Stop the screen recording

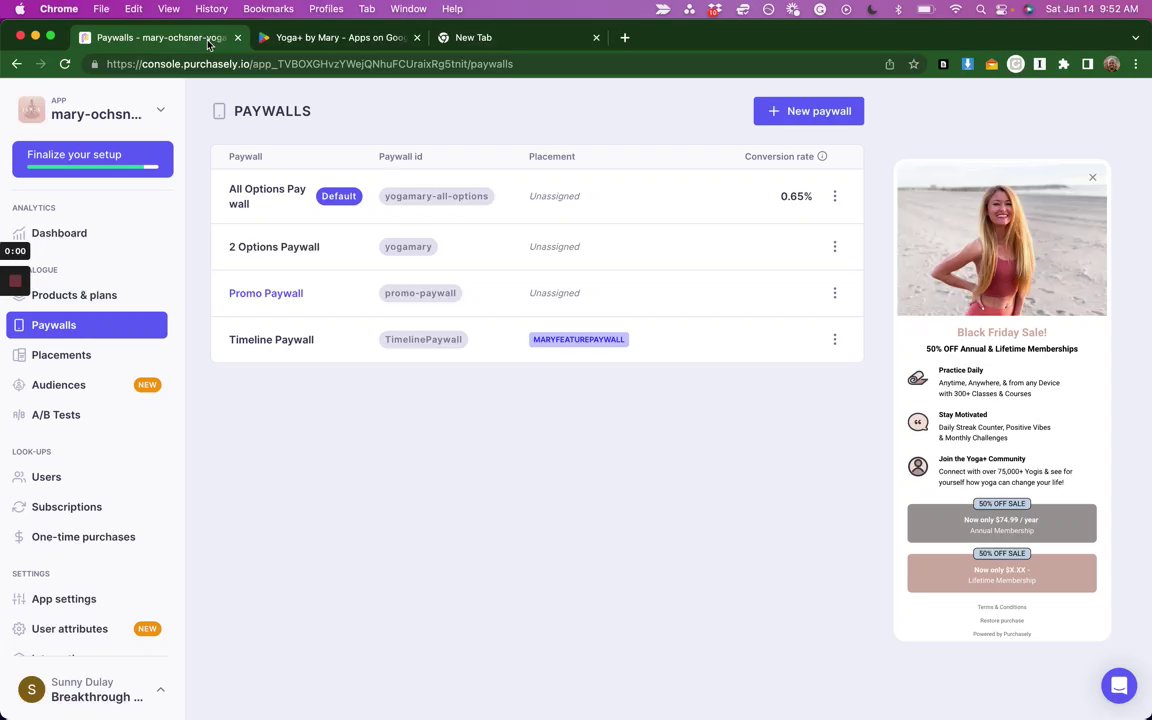click(x=15, y=281)
